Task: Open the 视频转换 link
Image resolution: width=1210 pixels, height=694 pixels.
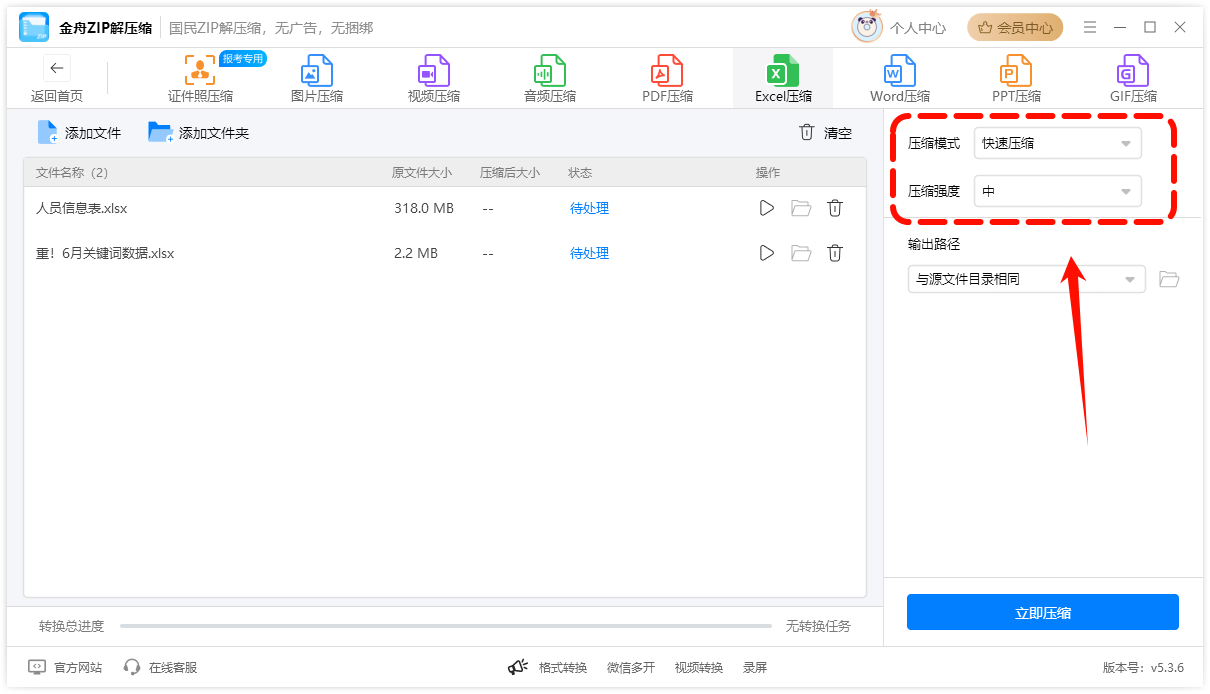Action: point(699,667)
